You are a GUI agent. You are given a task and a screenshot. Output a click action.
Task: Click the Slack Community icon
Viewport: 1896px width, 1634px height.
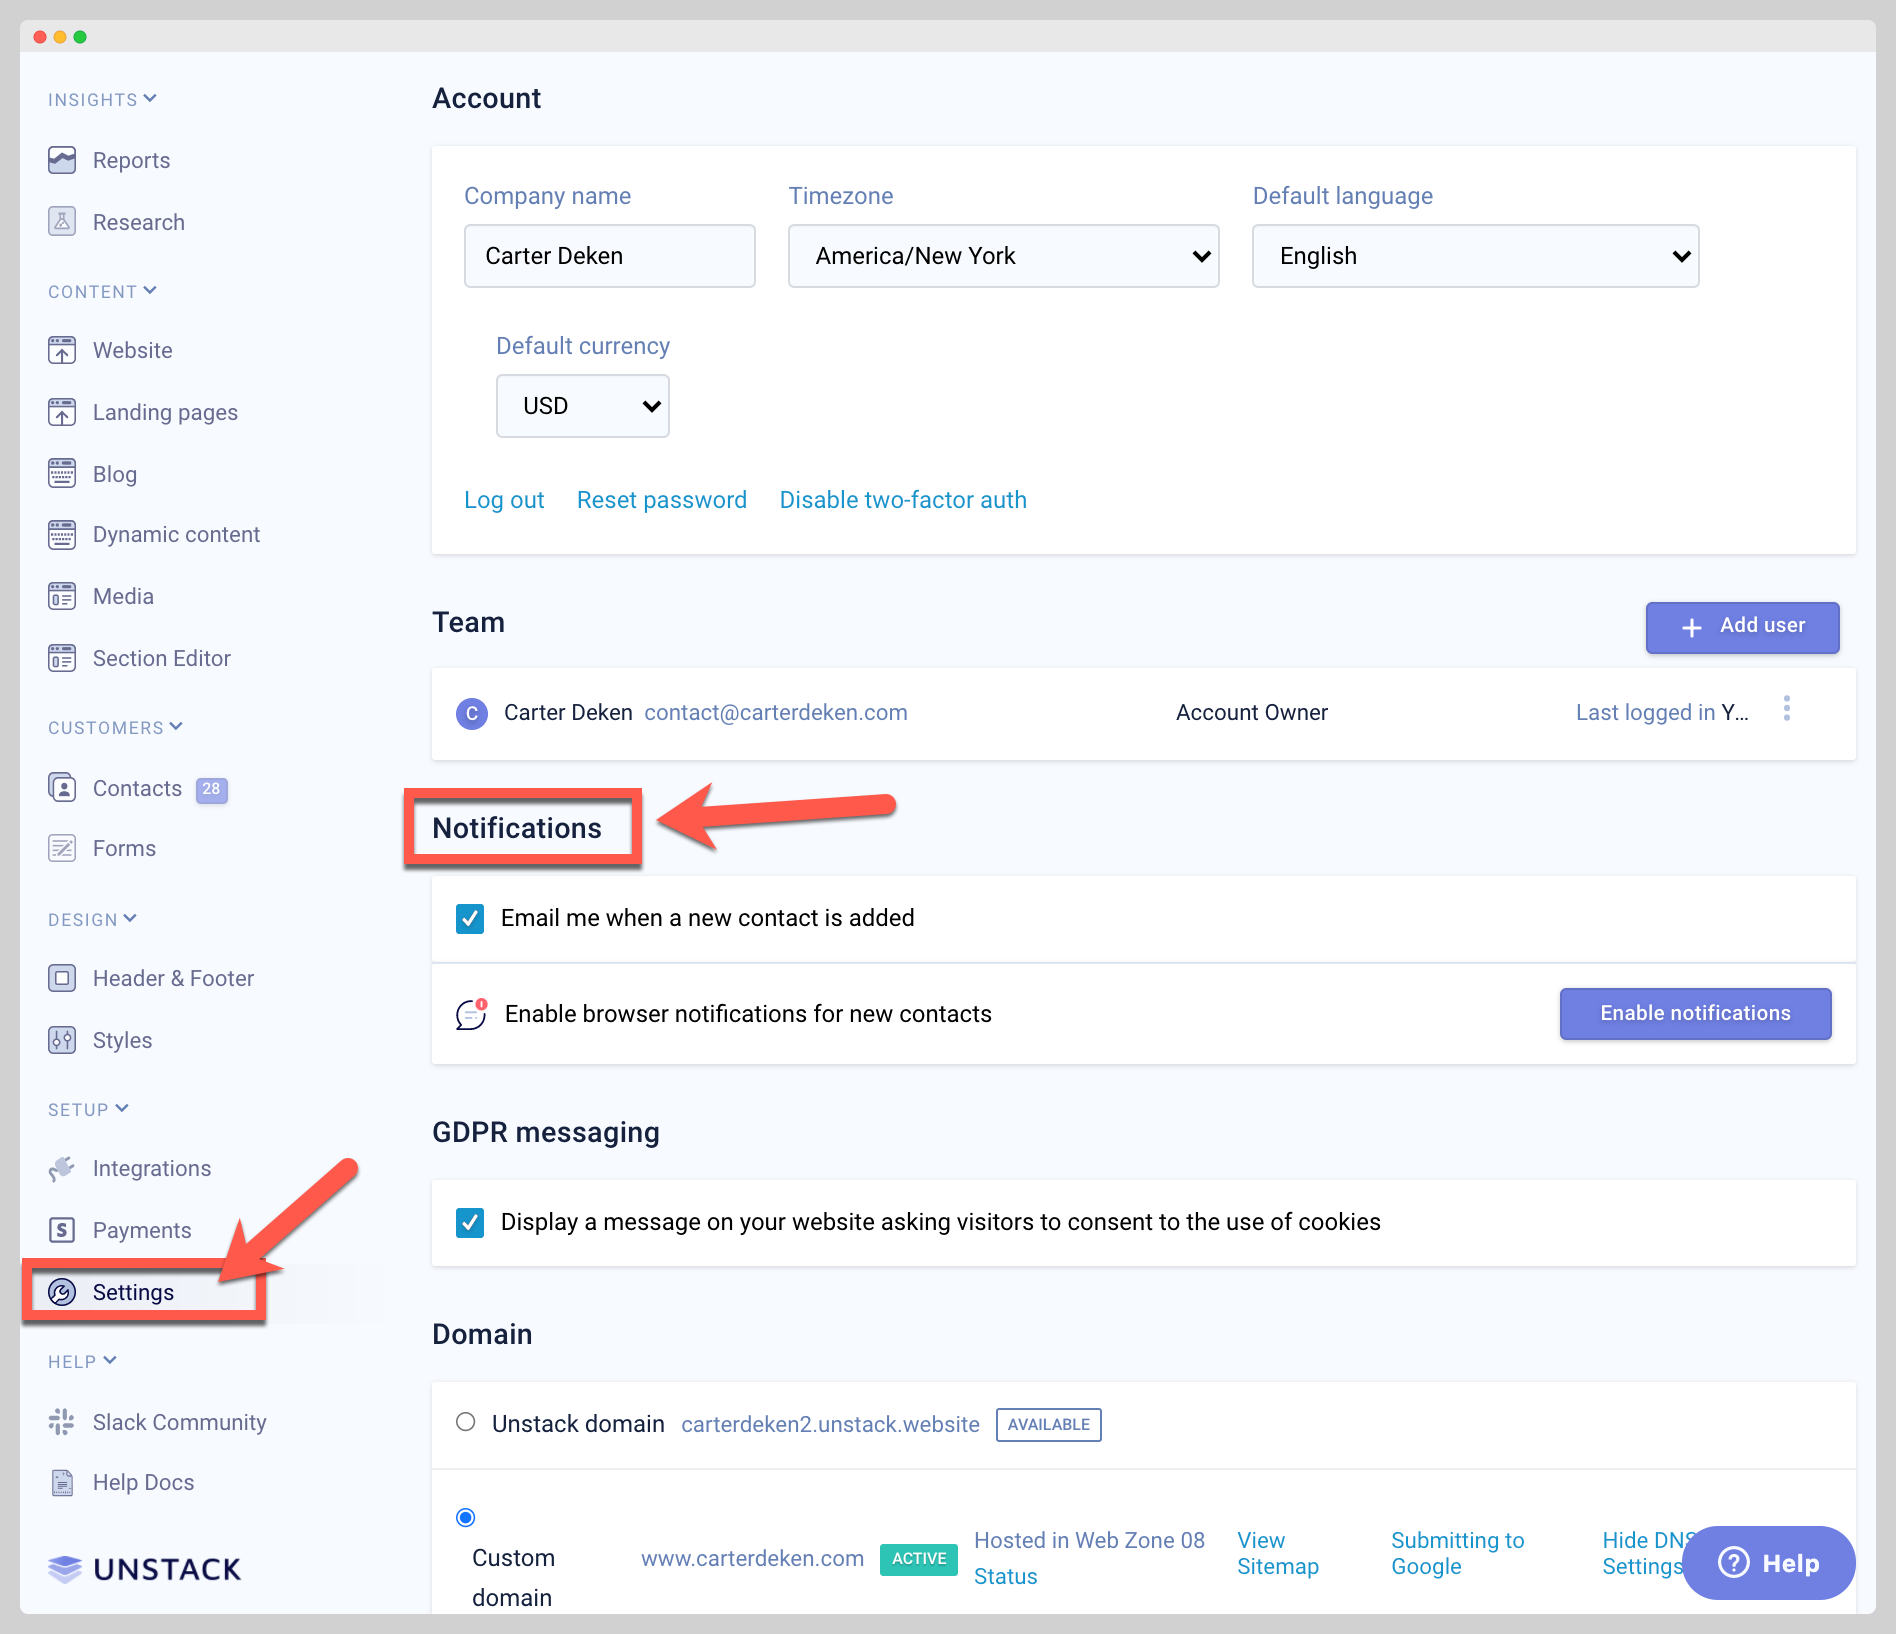[62, 1422]
